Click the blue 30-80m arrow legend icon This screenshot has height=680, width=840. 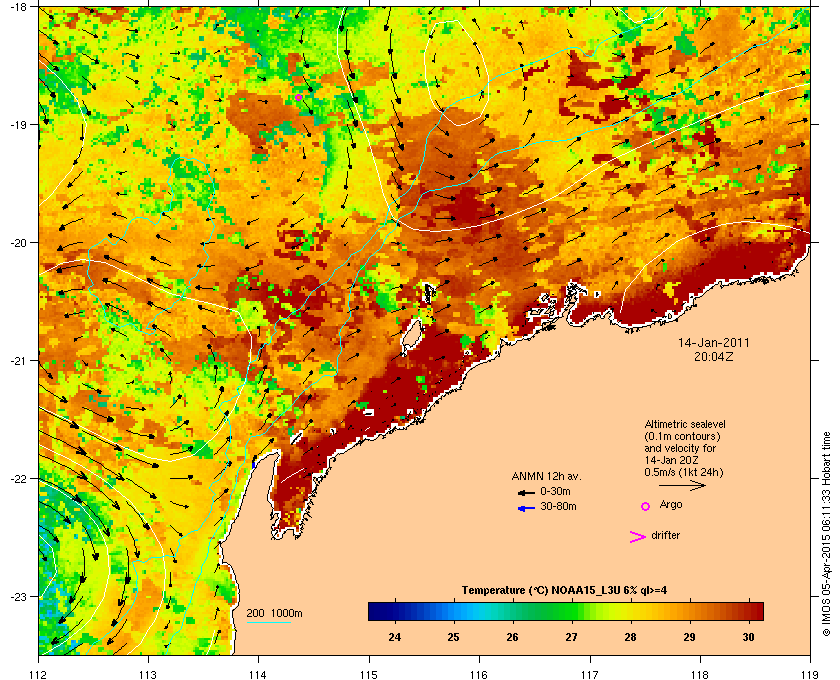click(526, 508)
